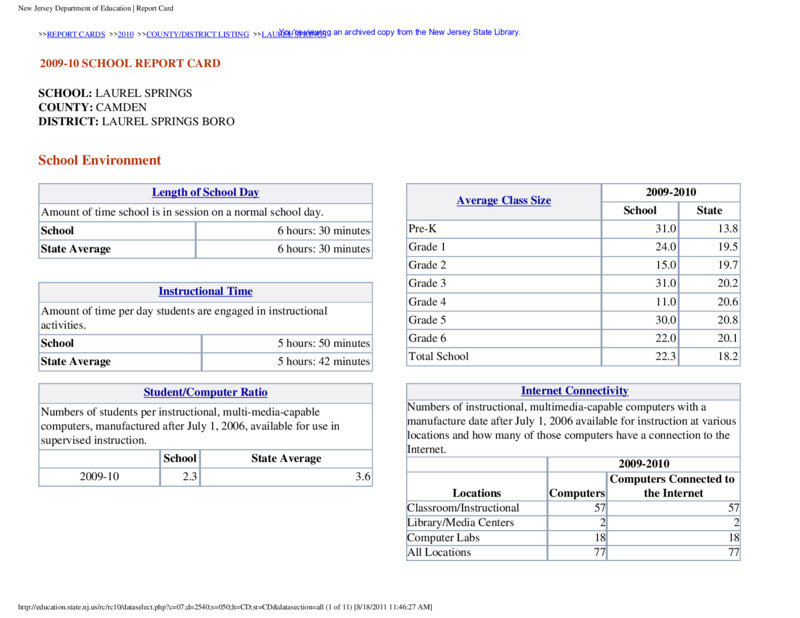The width and height of the screenshot is (800, 618).
Task: Select the 'DISTRICT: LAUREL SPRINGS BORO' line
Action: click(136, 121)
